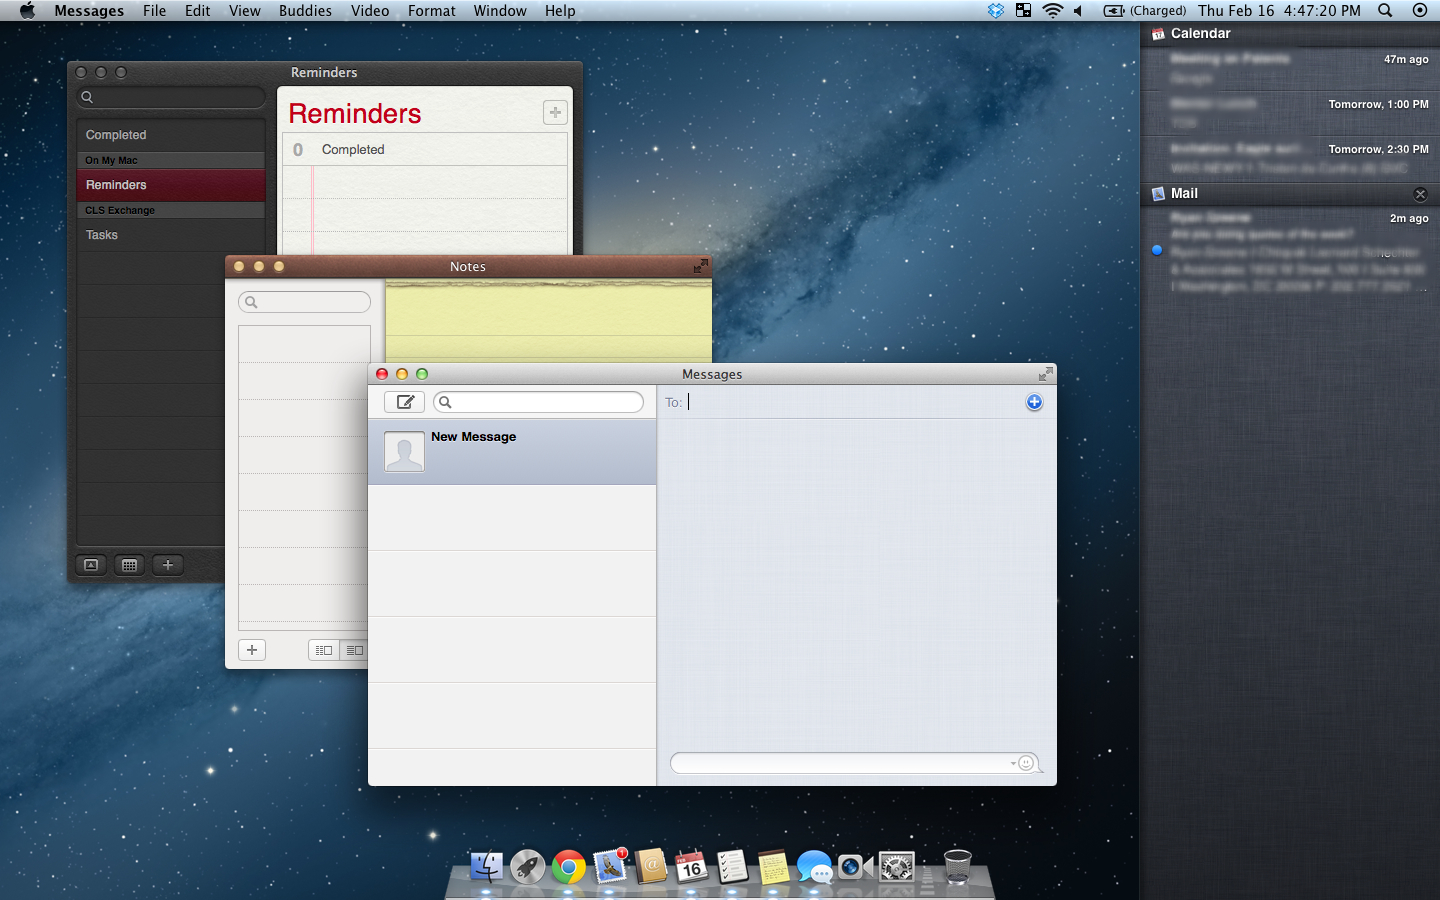Select the Completed list in the Reminders sidebar
The height and width of the screenshot is (900, 1440).
tap(116, 135)
